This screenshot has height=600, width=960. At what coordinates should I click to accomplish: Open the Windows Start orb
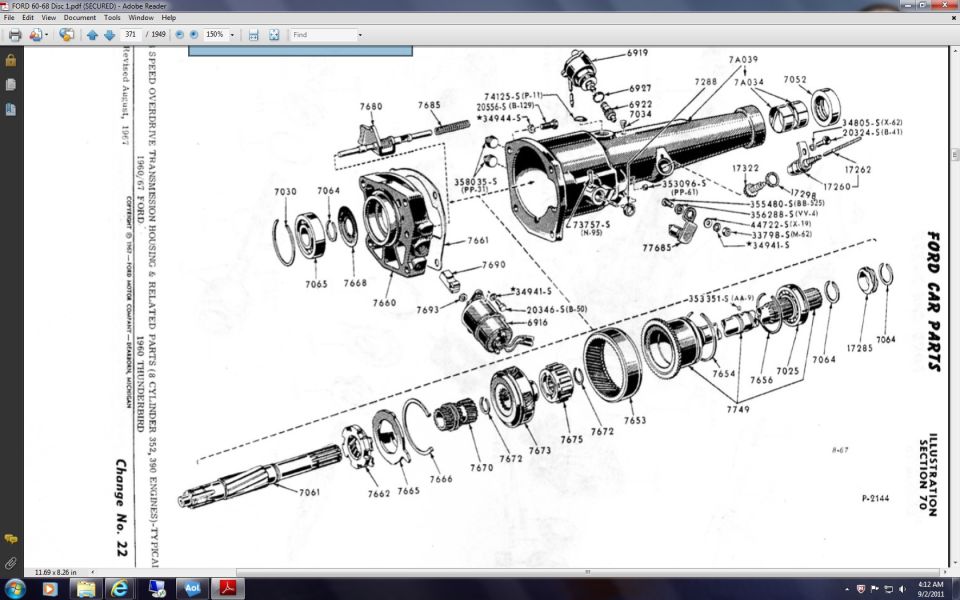13,589
